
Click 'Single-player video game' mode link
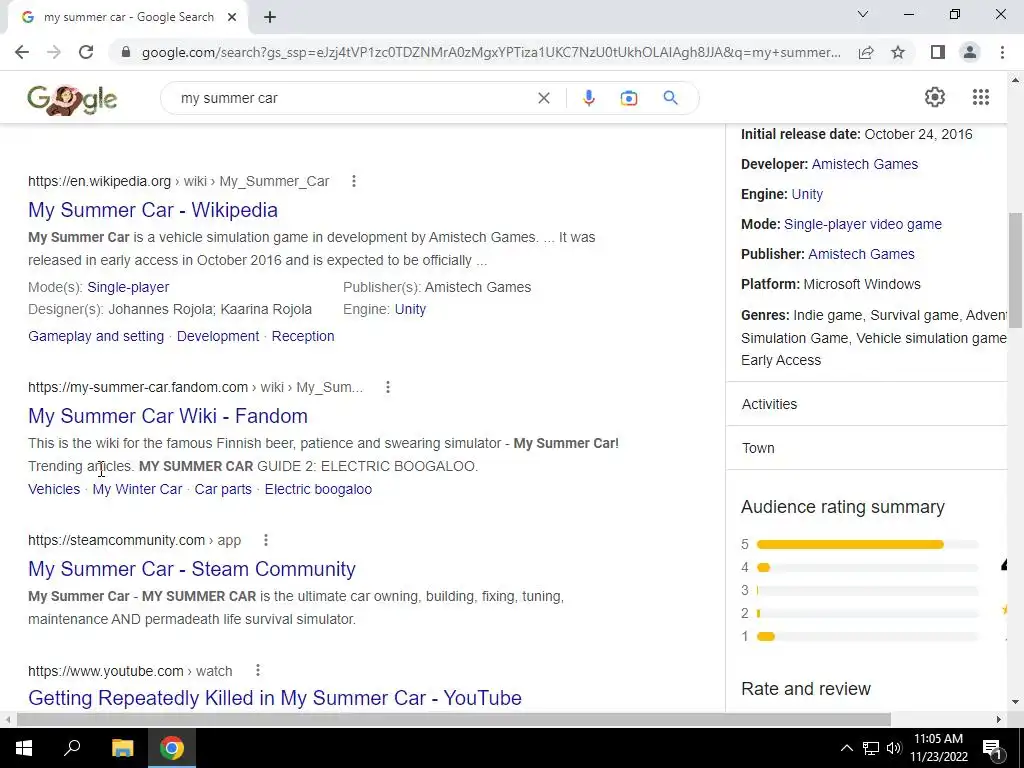pos(863,224)
